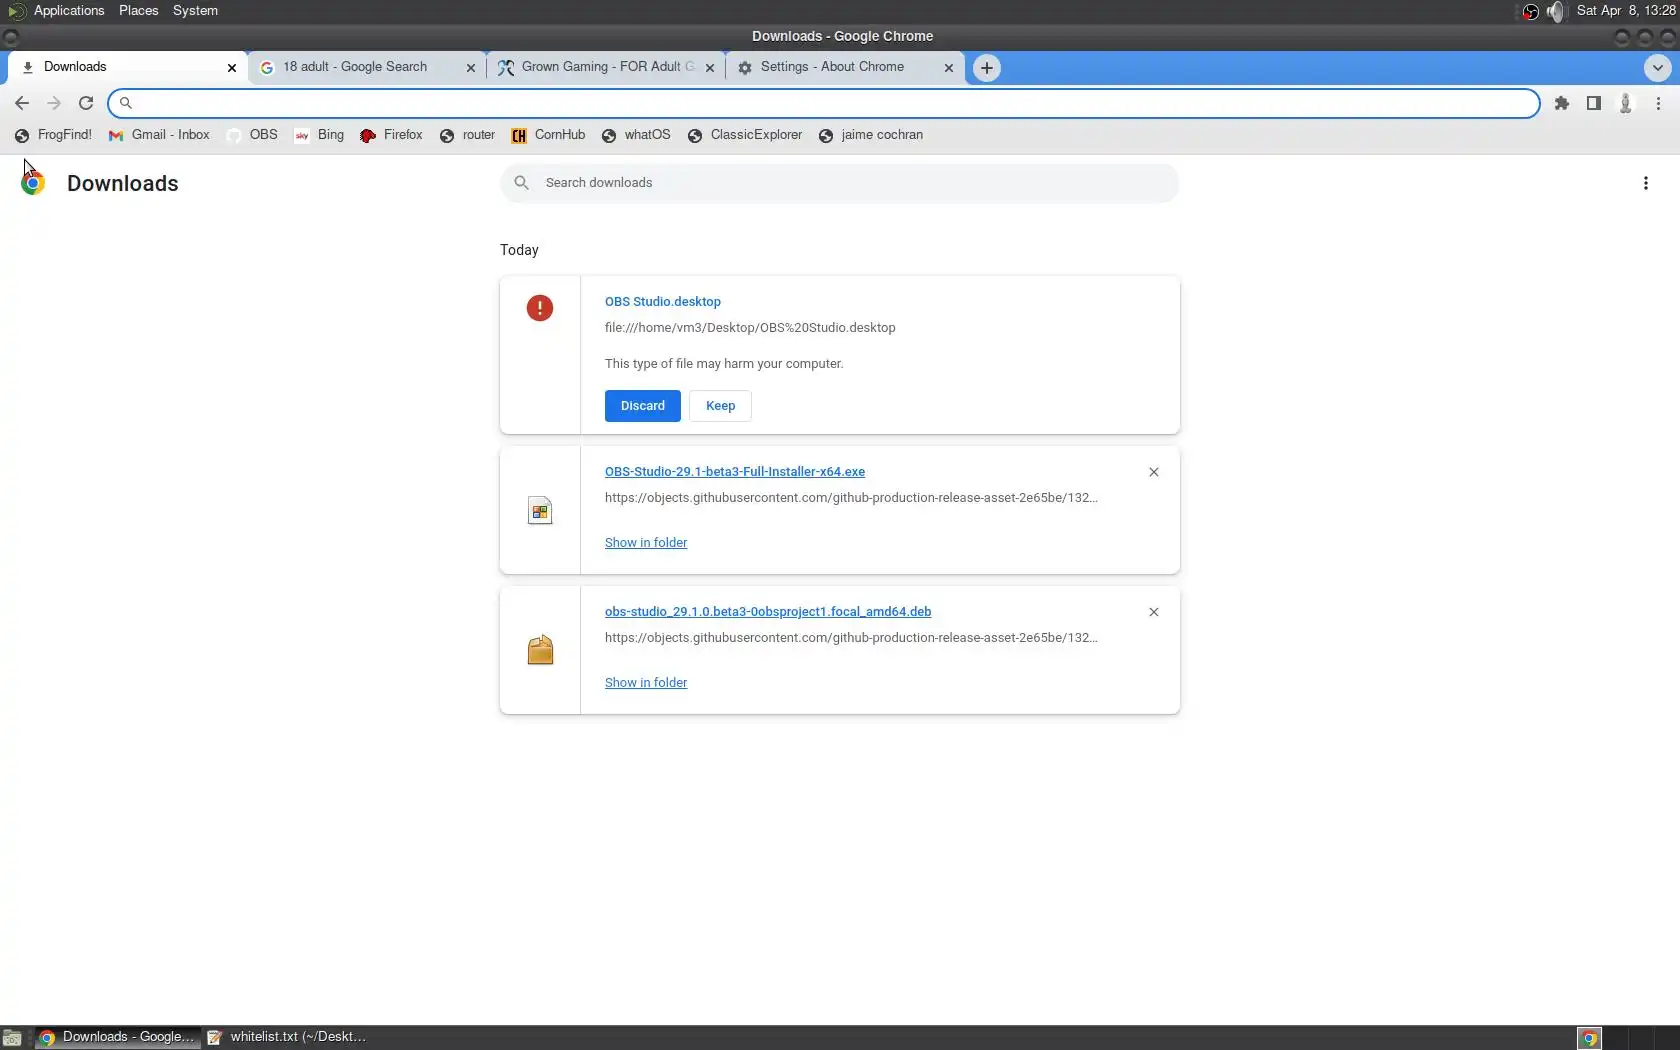Toggle the Chrome side panel icon
The height and width of the screenshot is (1050, 1680).
point(1594,103)
